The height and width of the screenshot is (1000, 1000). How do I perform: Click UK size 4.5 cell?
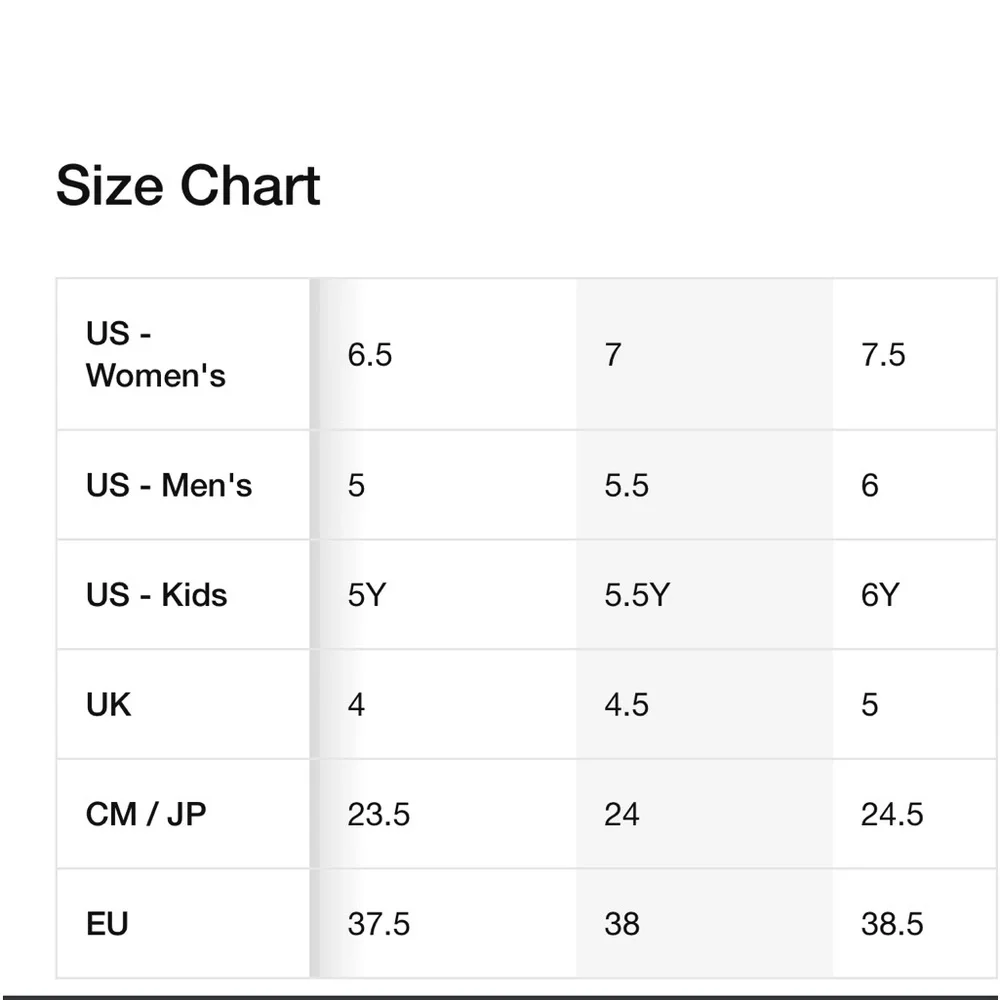627,705
